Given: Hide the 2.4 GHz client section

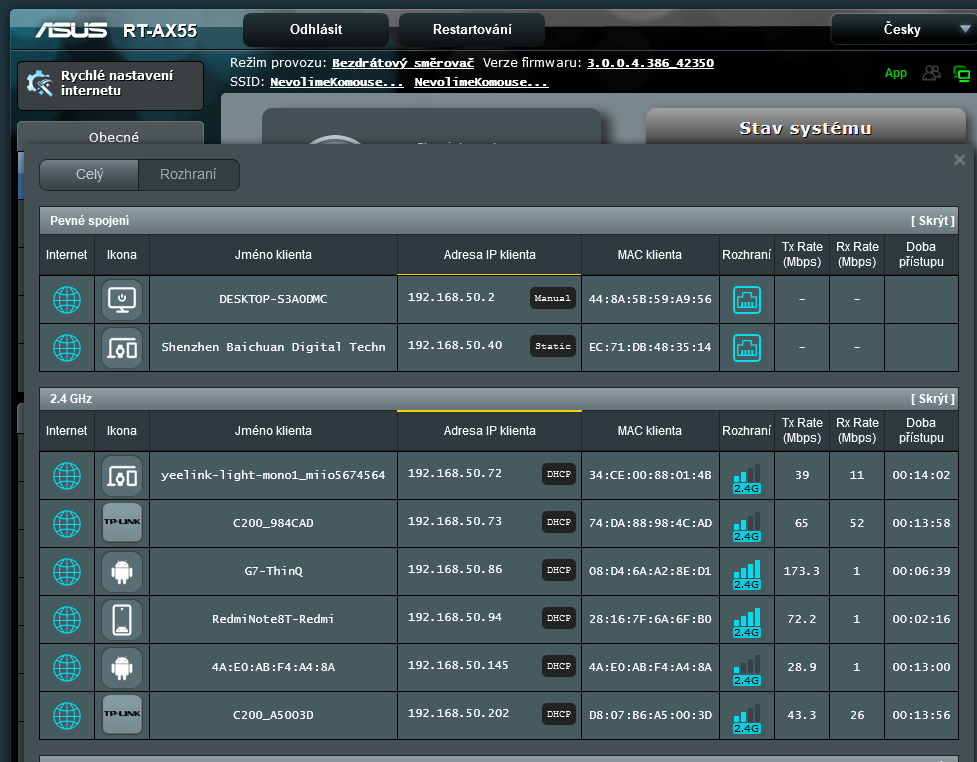Looking at the screenshot, I should pos(932,399).
